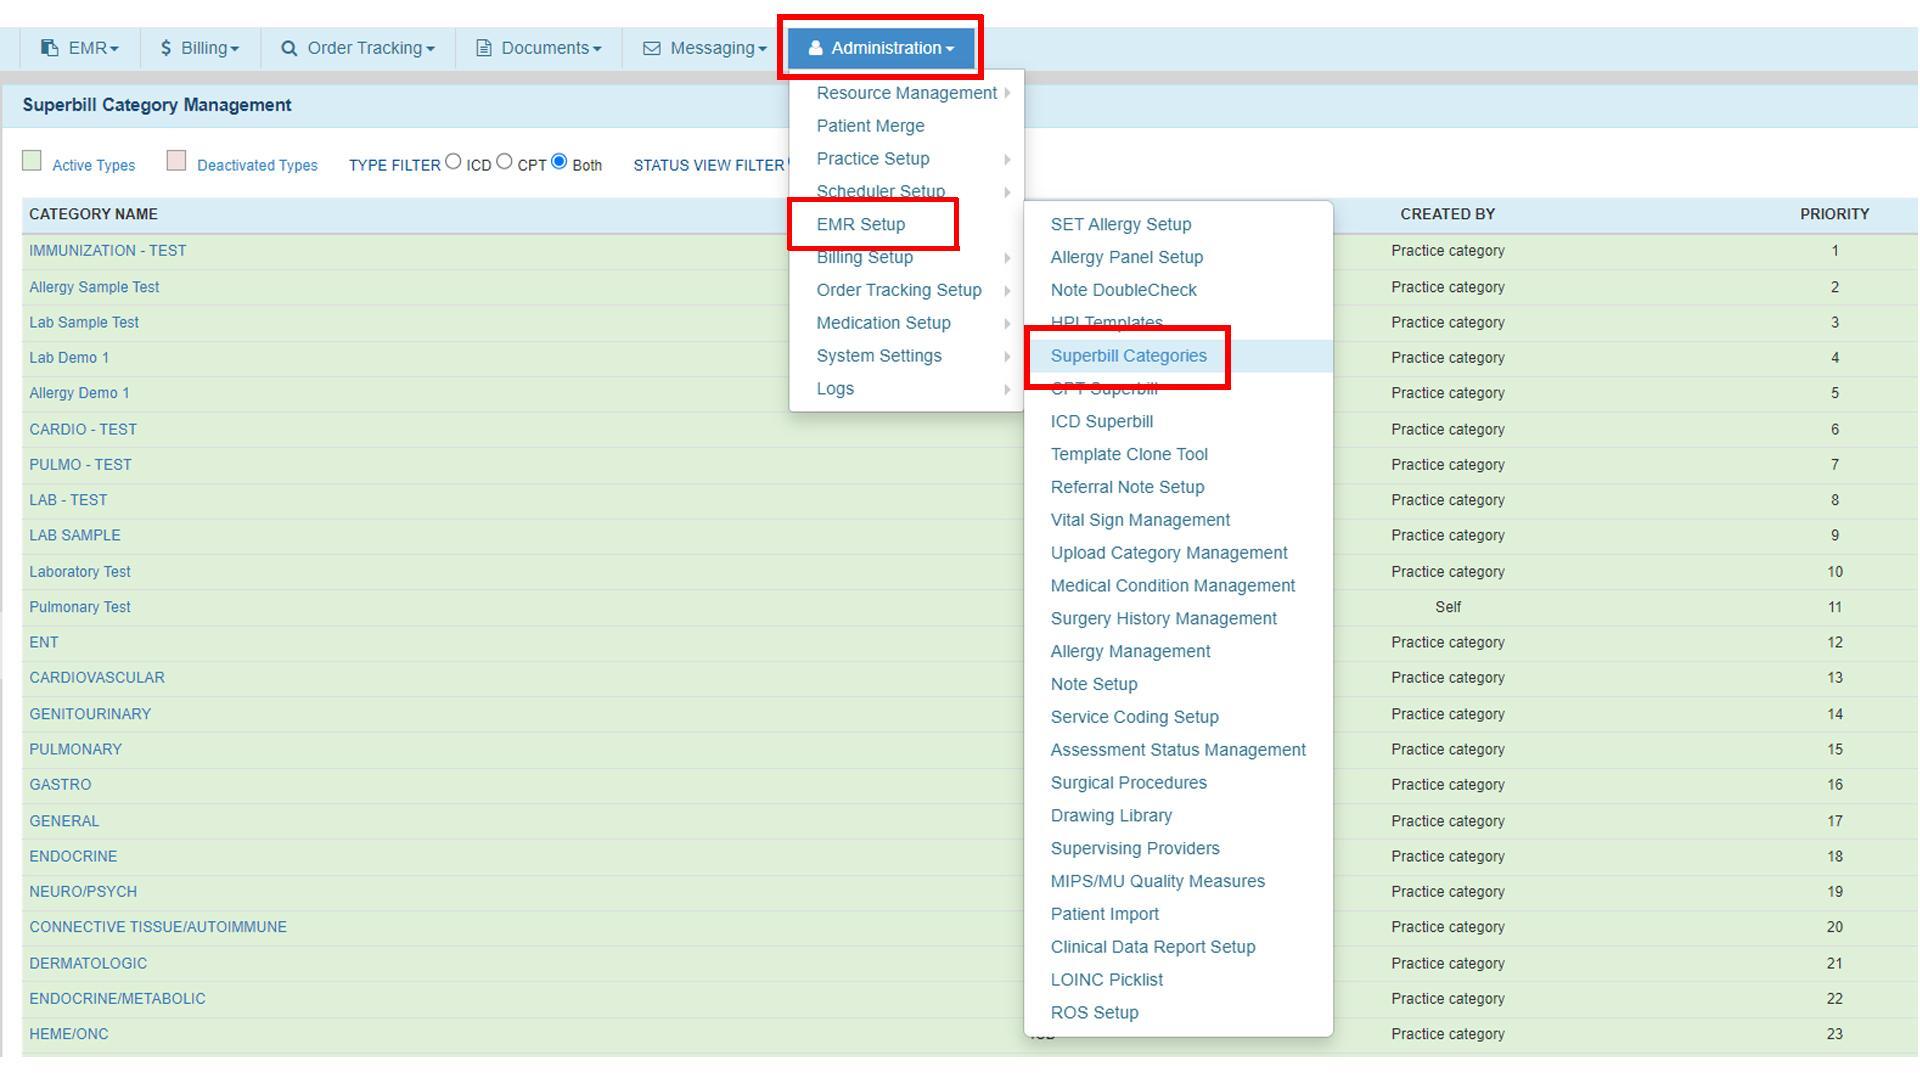Click the green Active Types swatch
1920x1080 pixels.
(x=32, y=161)
